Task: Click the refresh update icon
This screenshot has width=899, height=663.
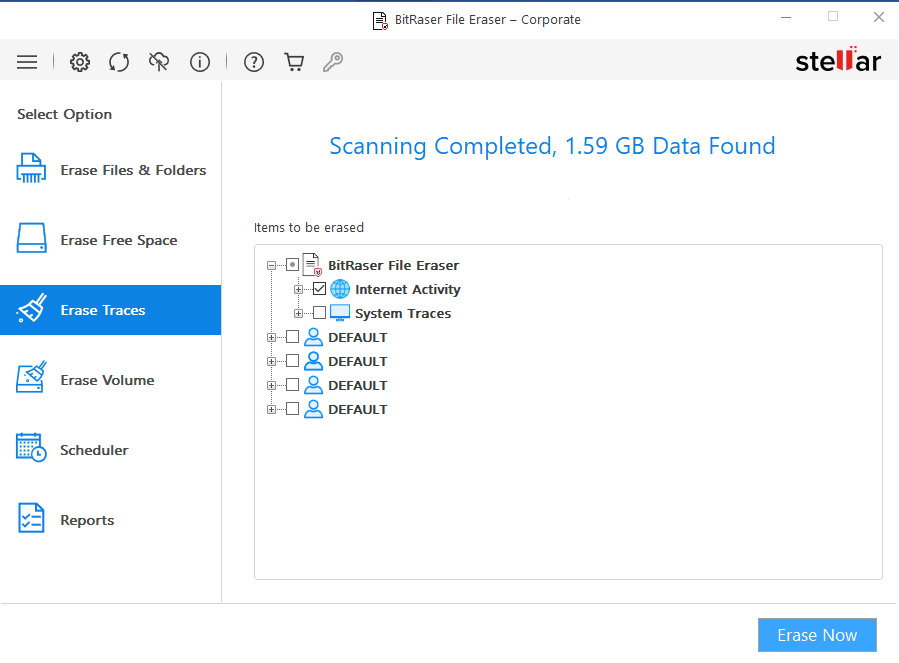Action: pyautogui.click(x=119, y=62)
